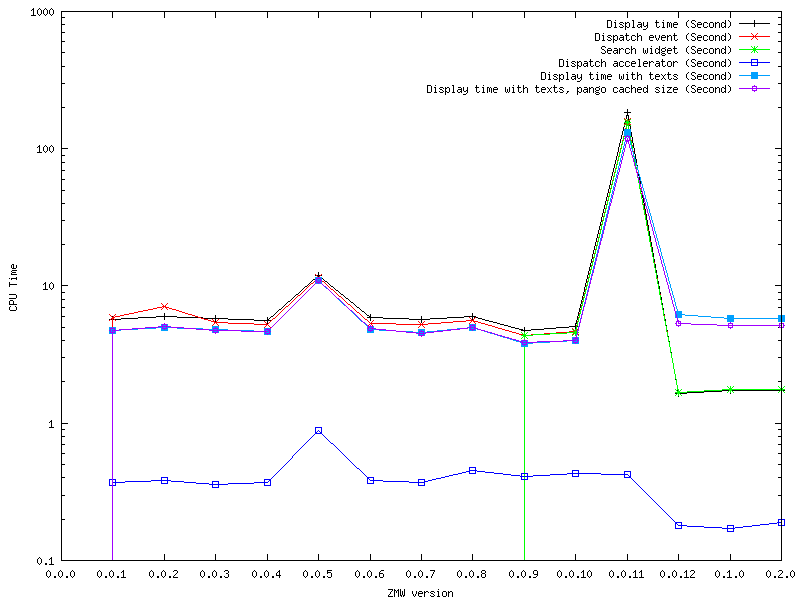Click the 0.0.11 tick label on the x-axis
800x600 pixels.
(626, 573)
